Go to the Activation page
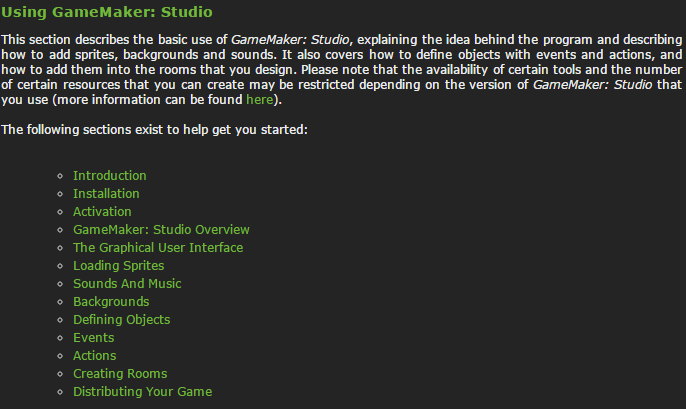The image size is (686, 409). [102, 212]
